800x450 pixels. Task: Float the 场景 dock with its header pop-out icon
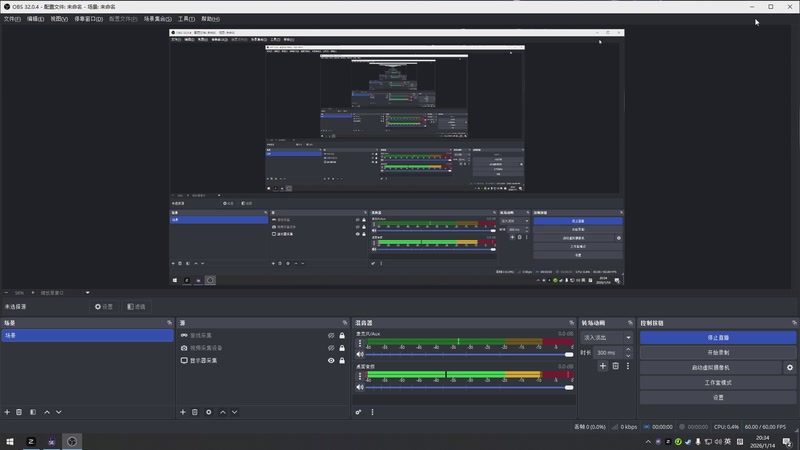[169, 323]
